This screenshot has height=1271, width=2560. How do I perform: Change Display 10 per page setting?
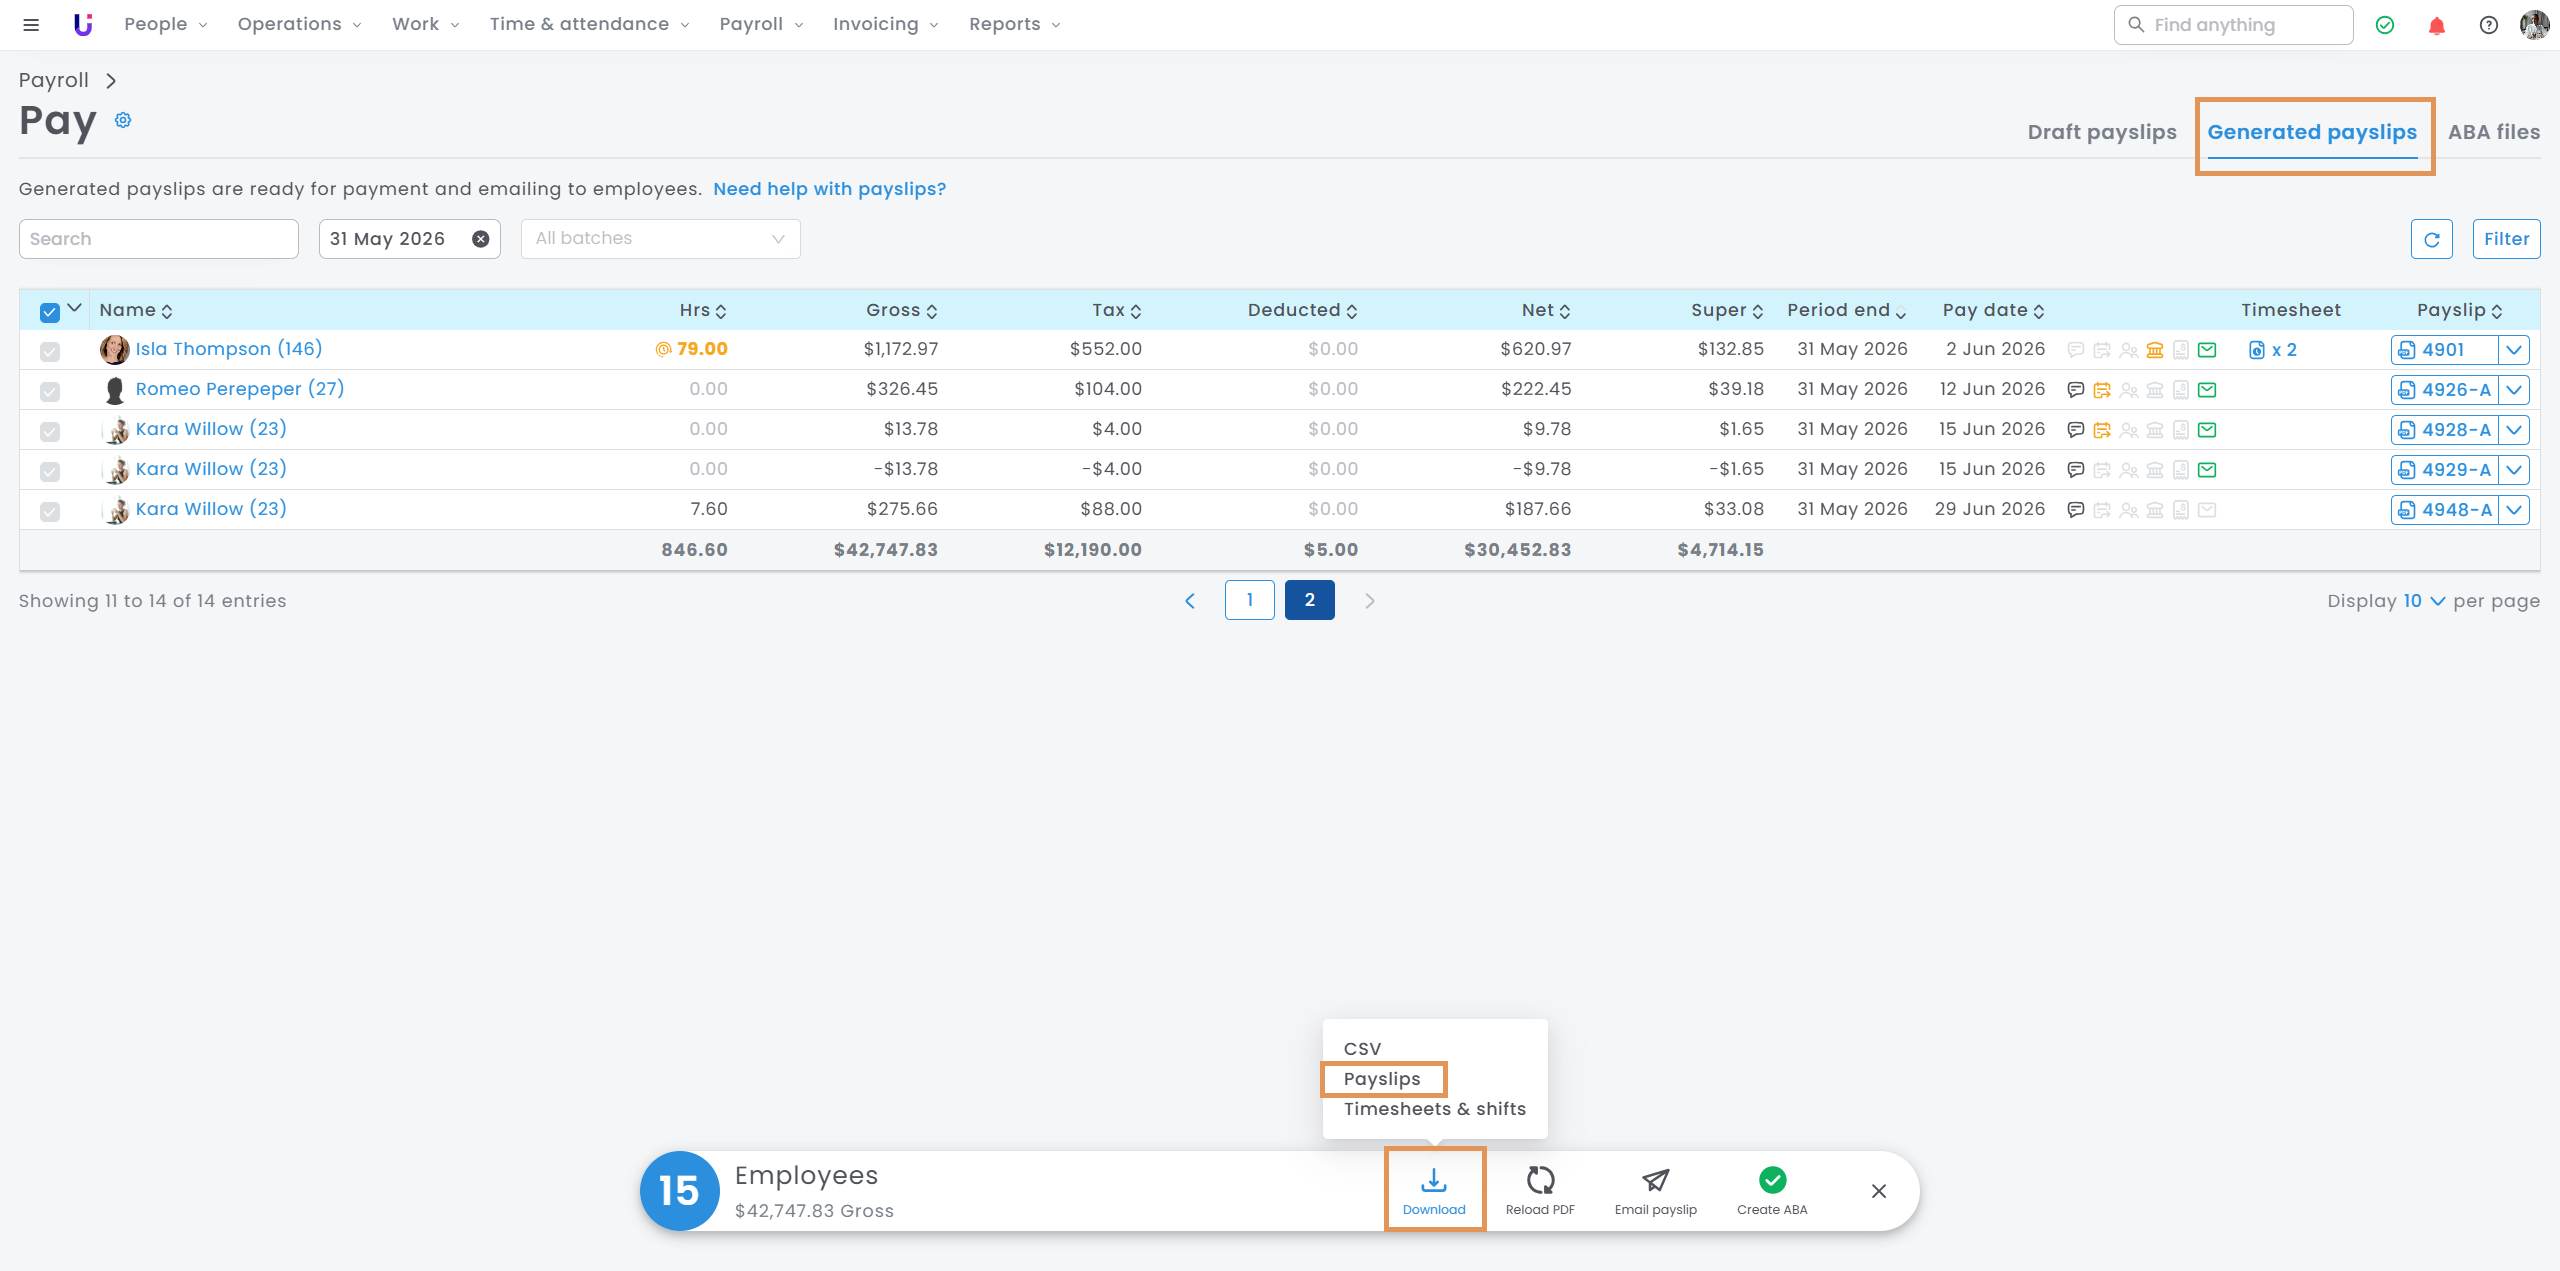[2423, 601]
